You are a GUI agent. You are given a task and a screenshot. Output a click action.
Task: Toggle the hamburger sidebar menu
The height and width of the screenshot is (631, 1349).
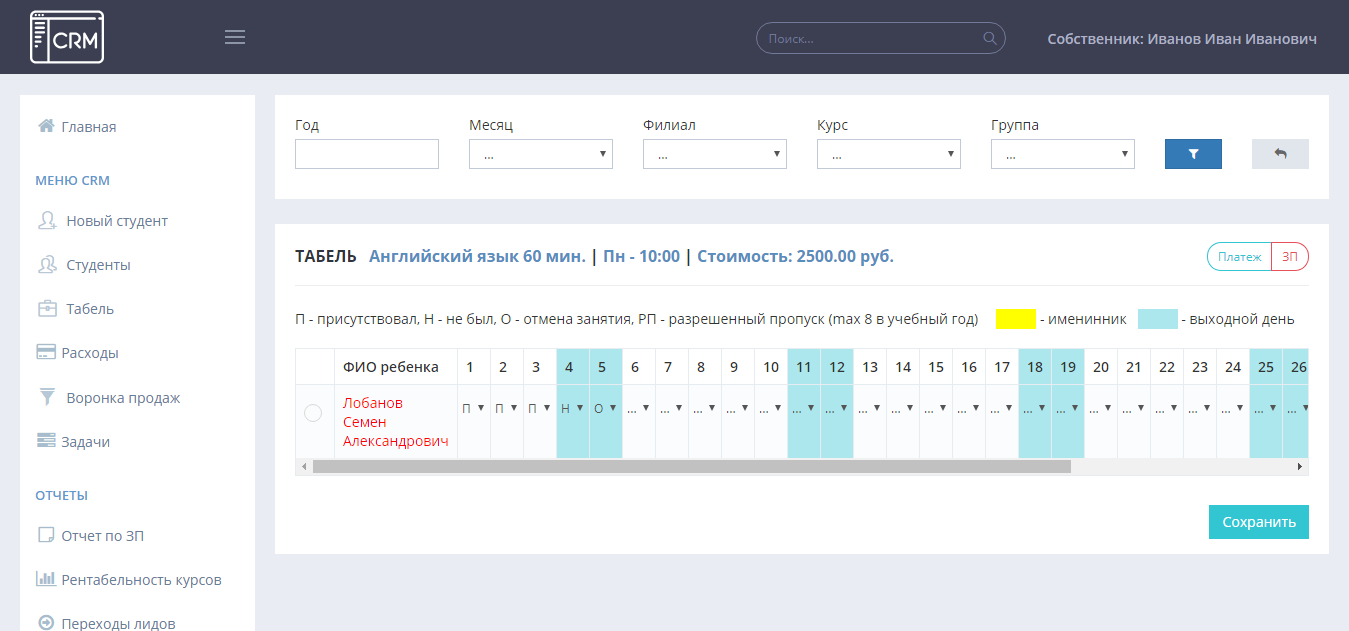235,38
